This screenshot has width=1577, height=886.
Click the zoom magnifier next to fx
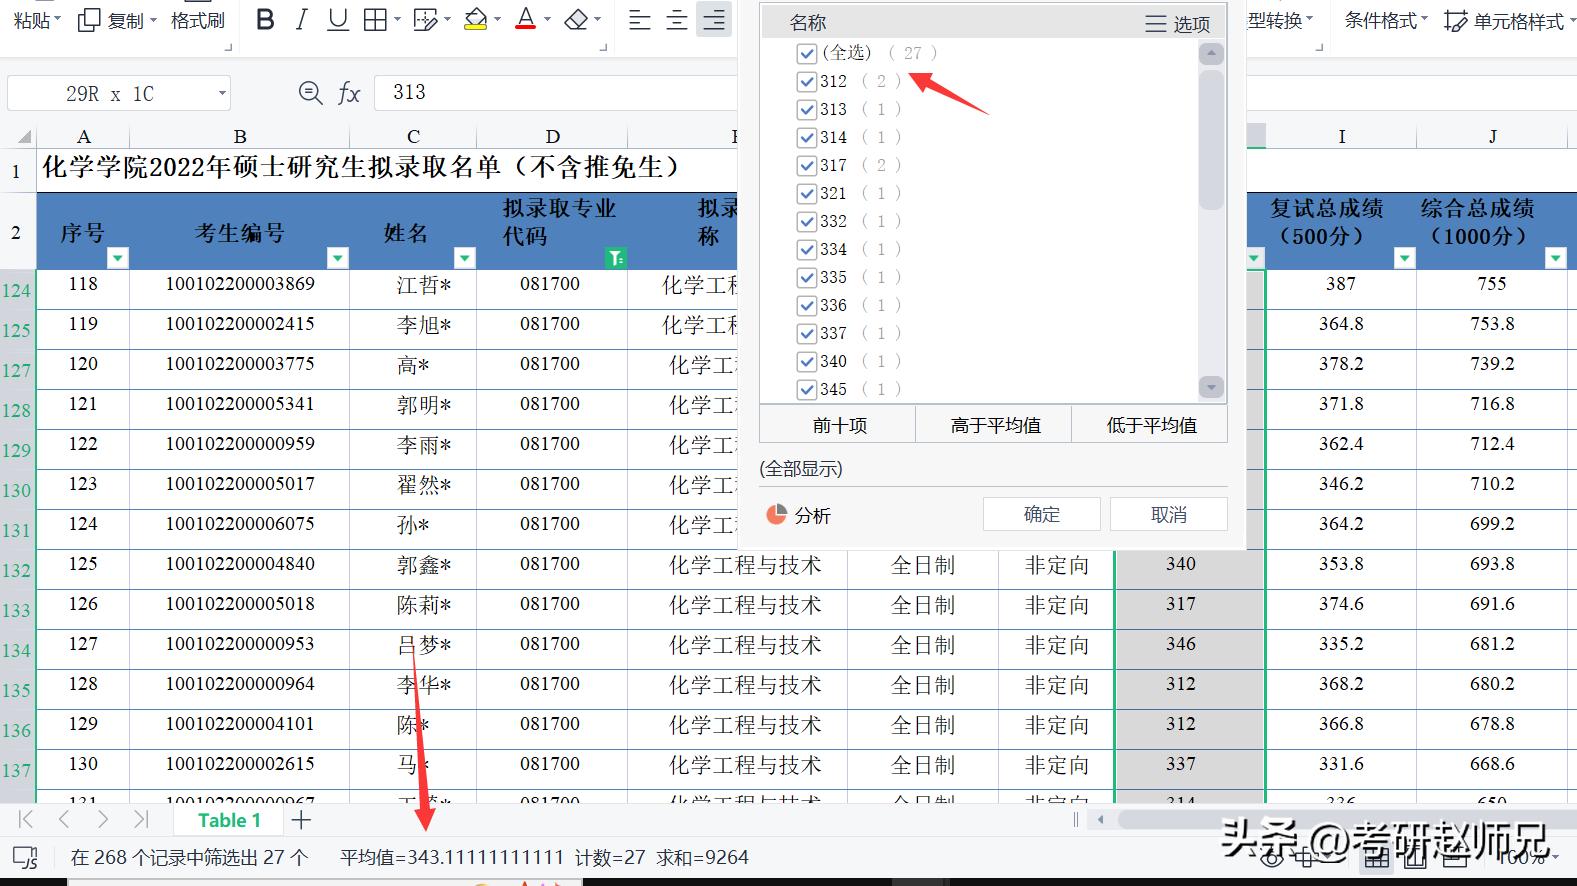point(310,93)
